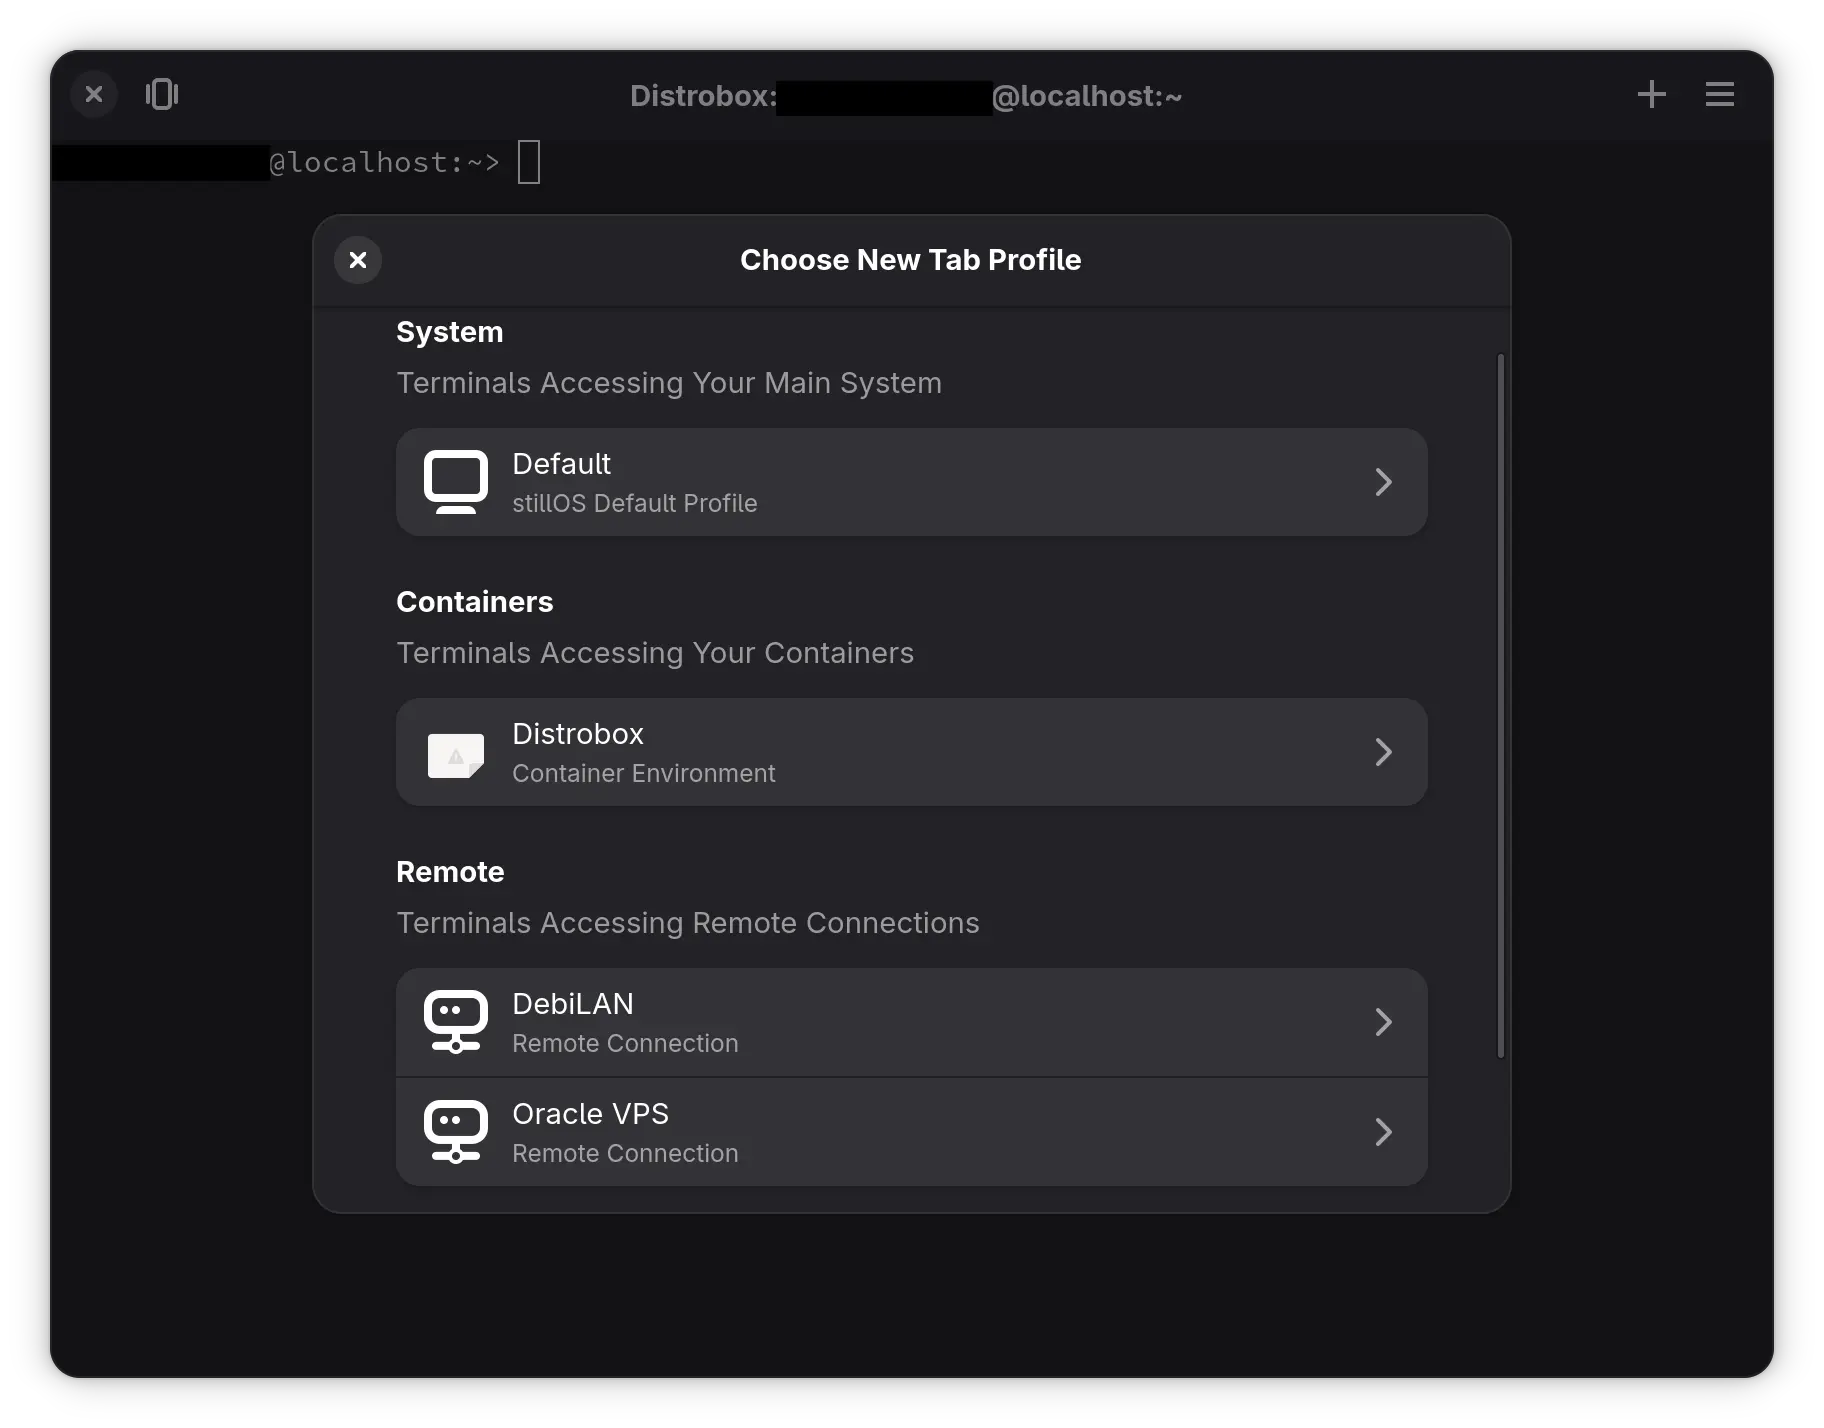Click the terminal prompt cursor
1824x1428 pixels.
pyautogui.click(x=529, y=162)
